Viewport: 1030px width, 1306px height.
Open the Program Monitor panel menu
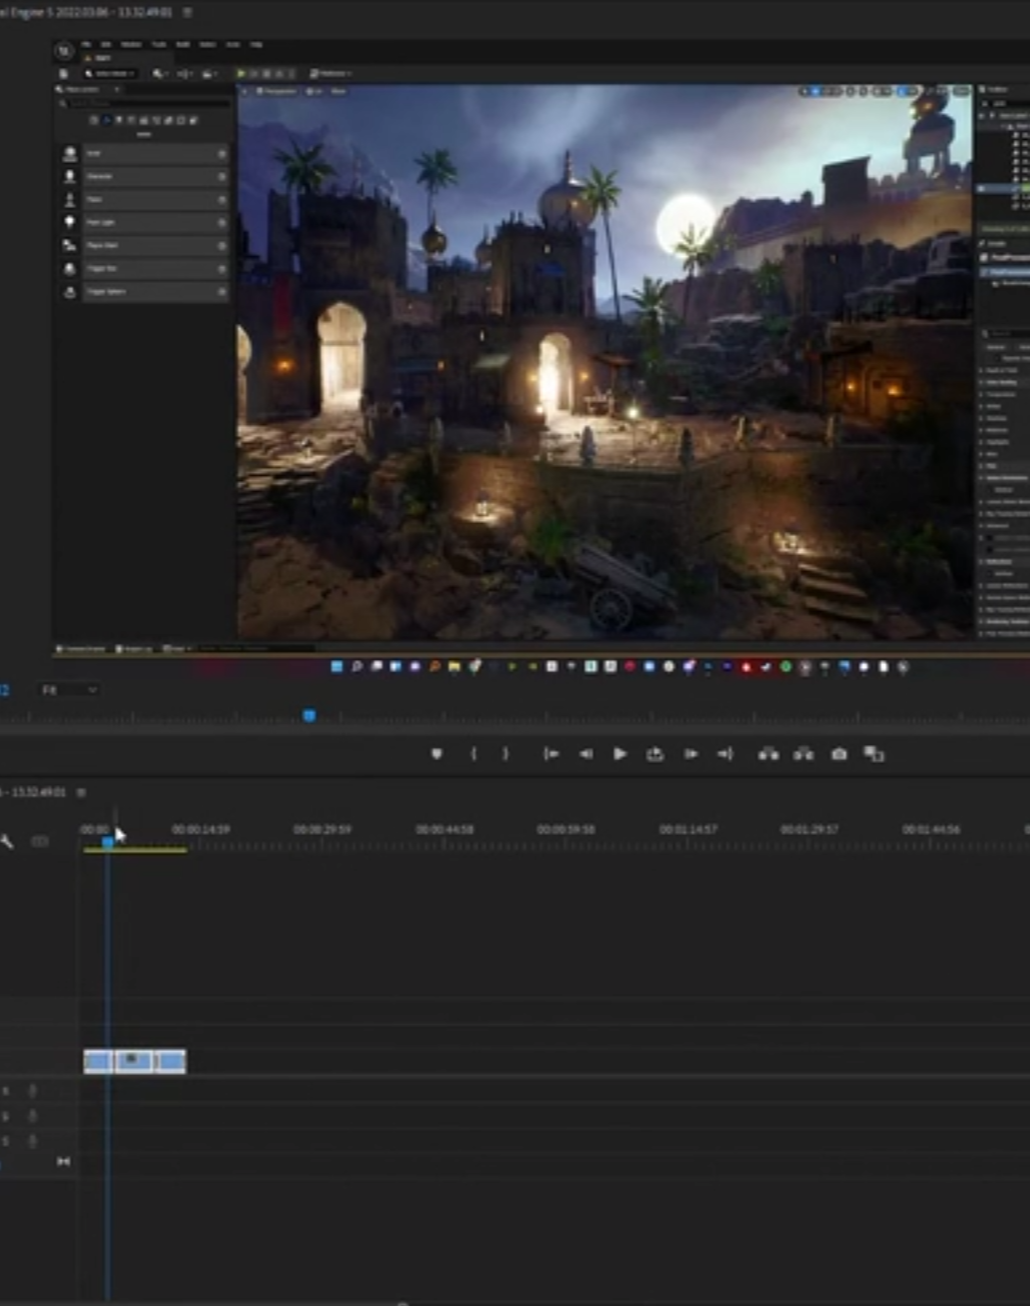[x=187, y=12]
